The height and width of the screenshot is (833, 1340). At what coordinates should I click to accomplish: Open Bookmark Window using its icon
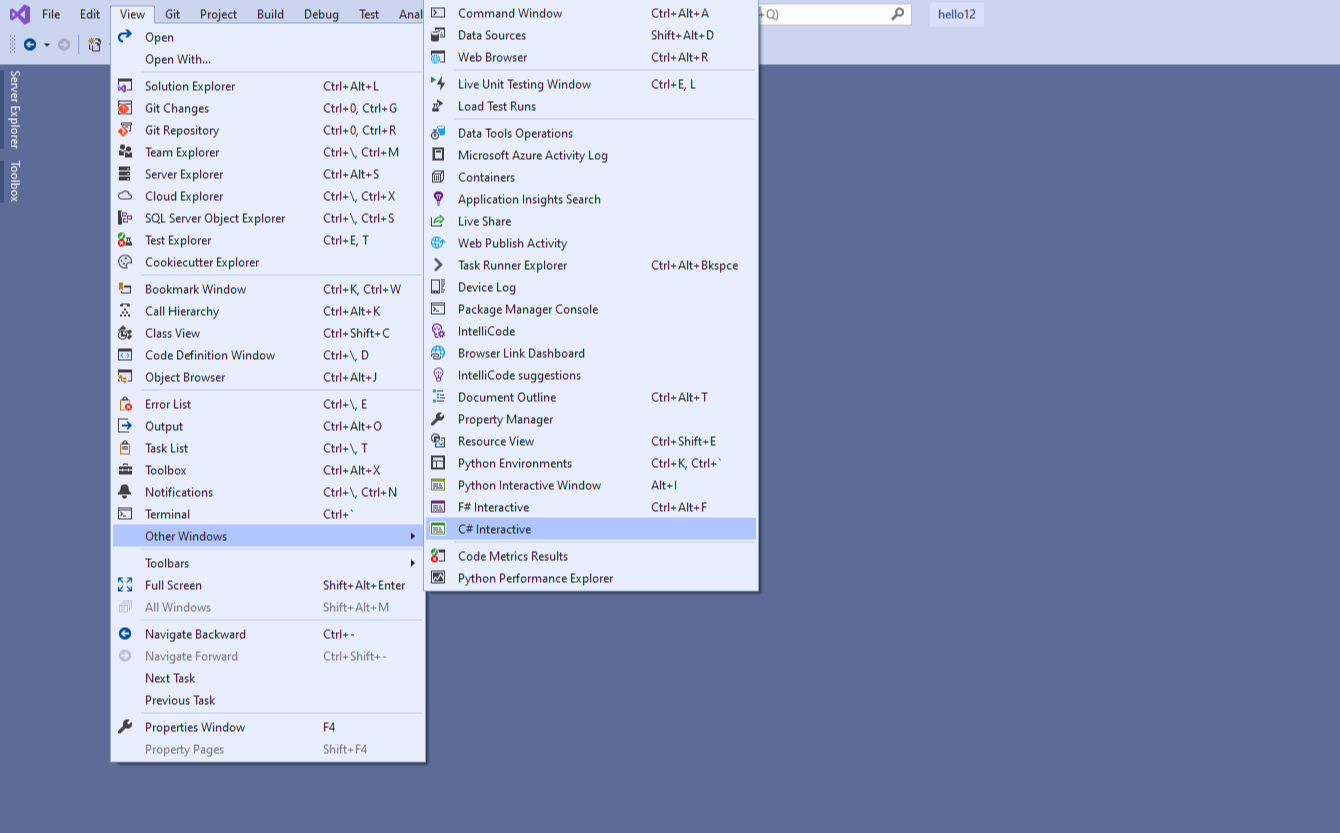coord(125,289)
